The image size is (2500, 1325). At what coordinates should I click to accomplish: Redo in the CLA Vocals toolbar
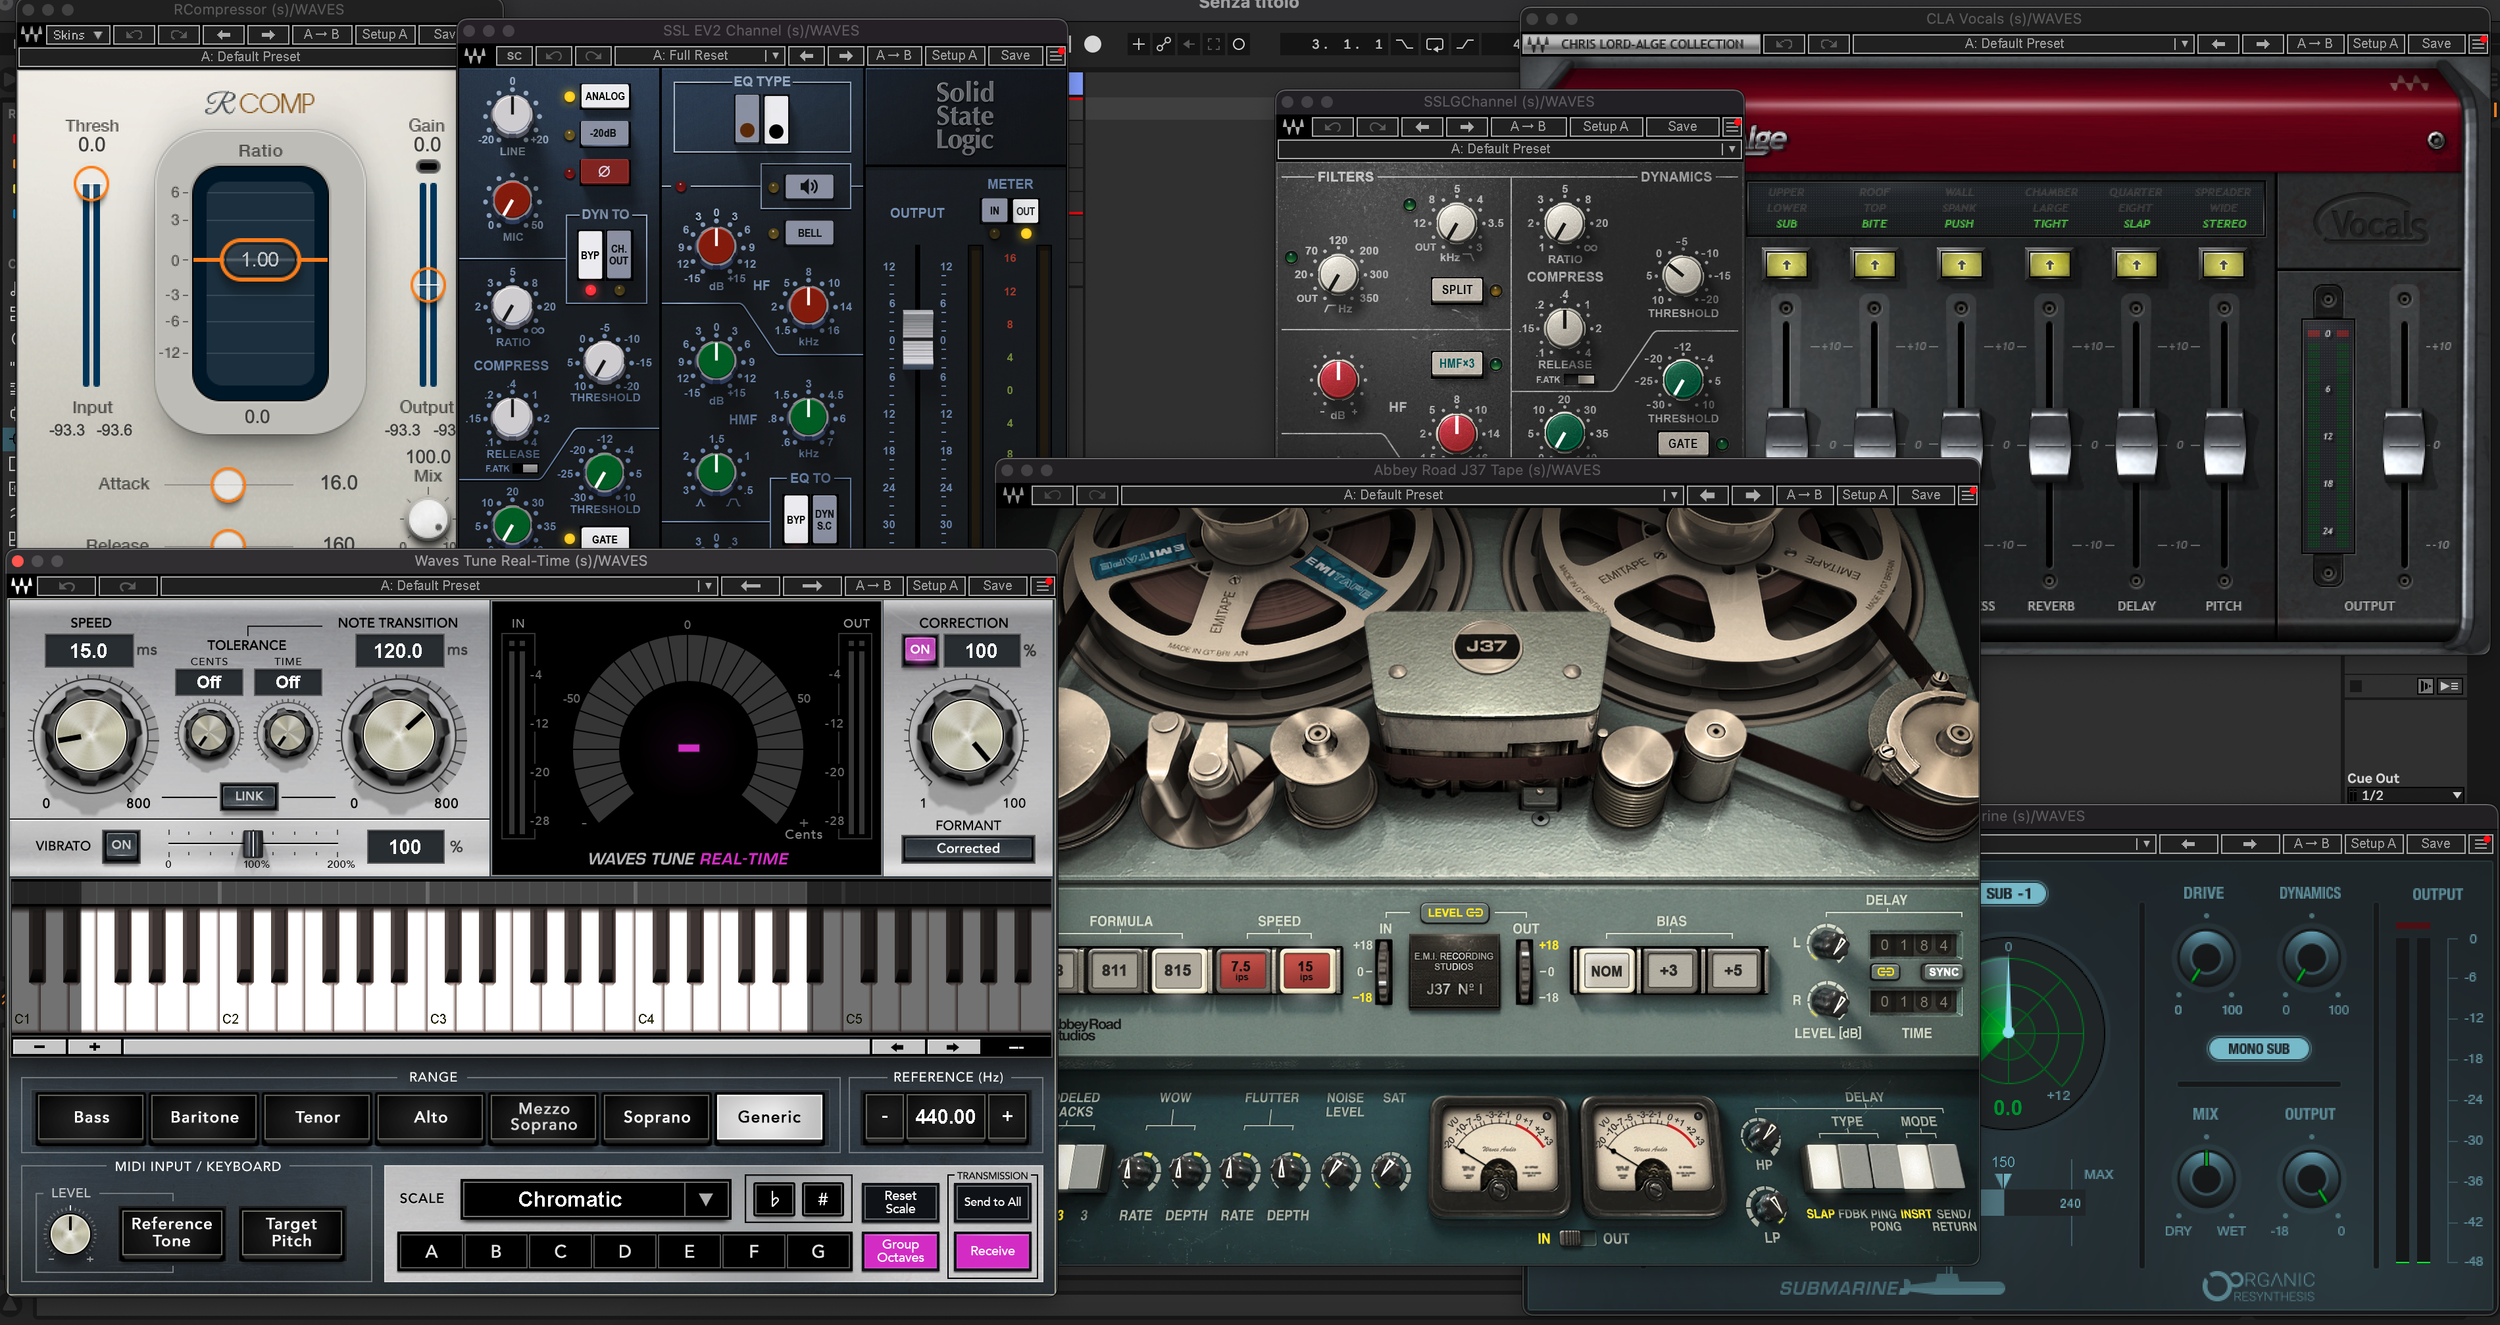coord(1829,44)
